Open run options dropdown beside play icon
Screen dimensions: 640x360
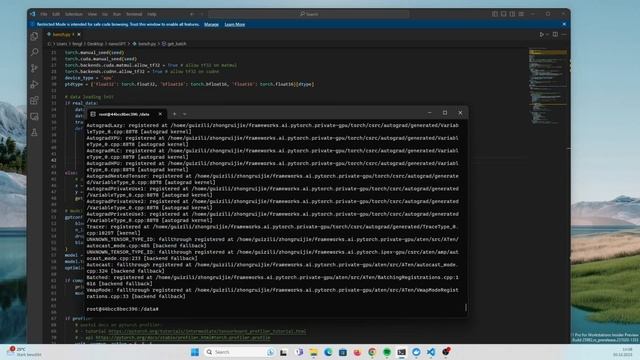547,35
